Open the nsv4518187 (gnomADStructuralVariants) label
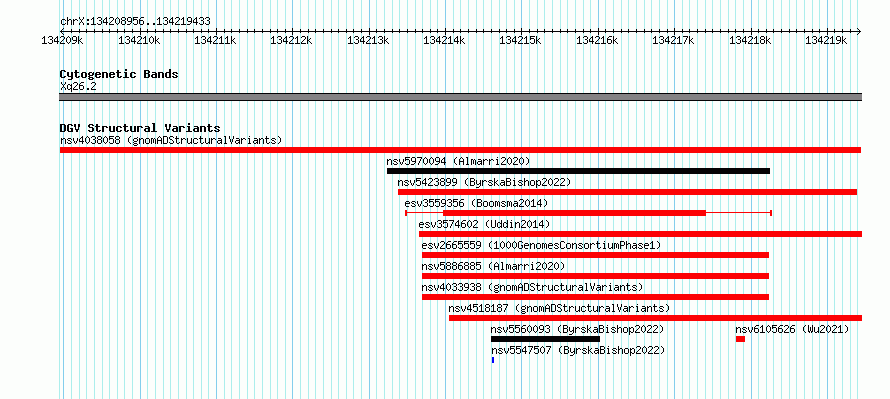This screenshot has width=890, height=399. tap(559, 308)
